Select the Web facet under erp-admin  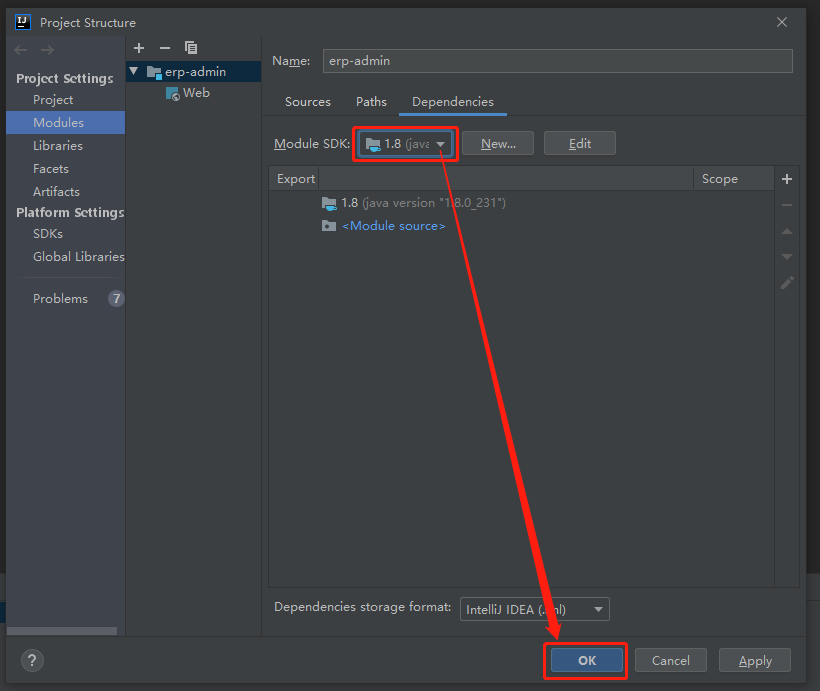pyautogui.click(x=188, y=93)
